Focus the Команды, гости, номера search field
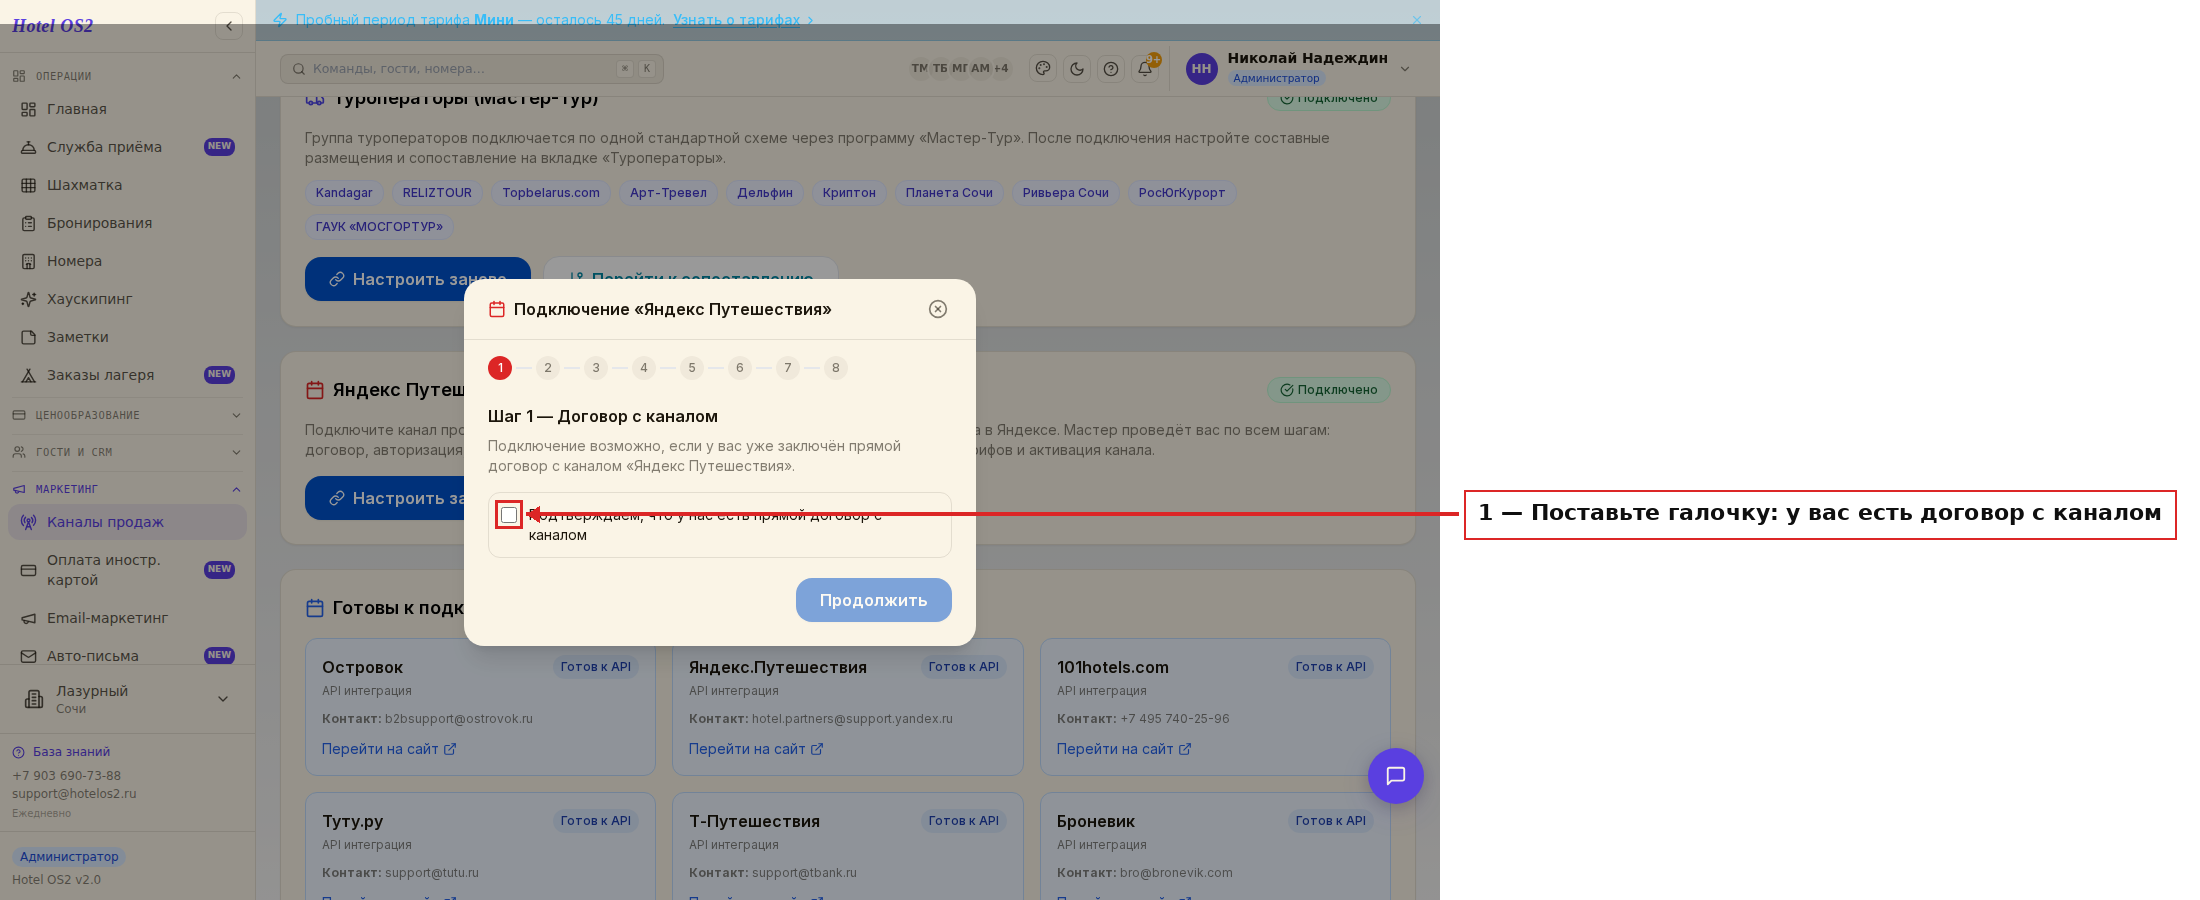The image size is (2200, 900). point(472,68)
